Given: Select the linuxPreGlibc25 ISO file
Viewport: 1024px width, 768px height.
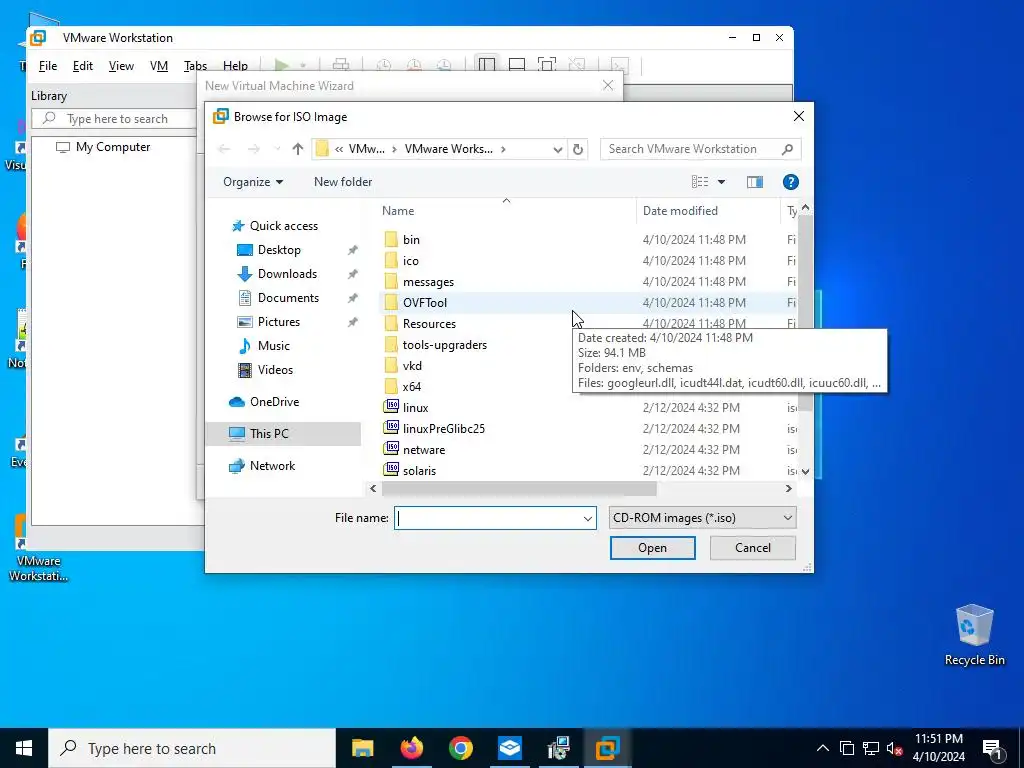Looking at the screenshot, I should (443, 428).
